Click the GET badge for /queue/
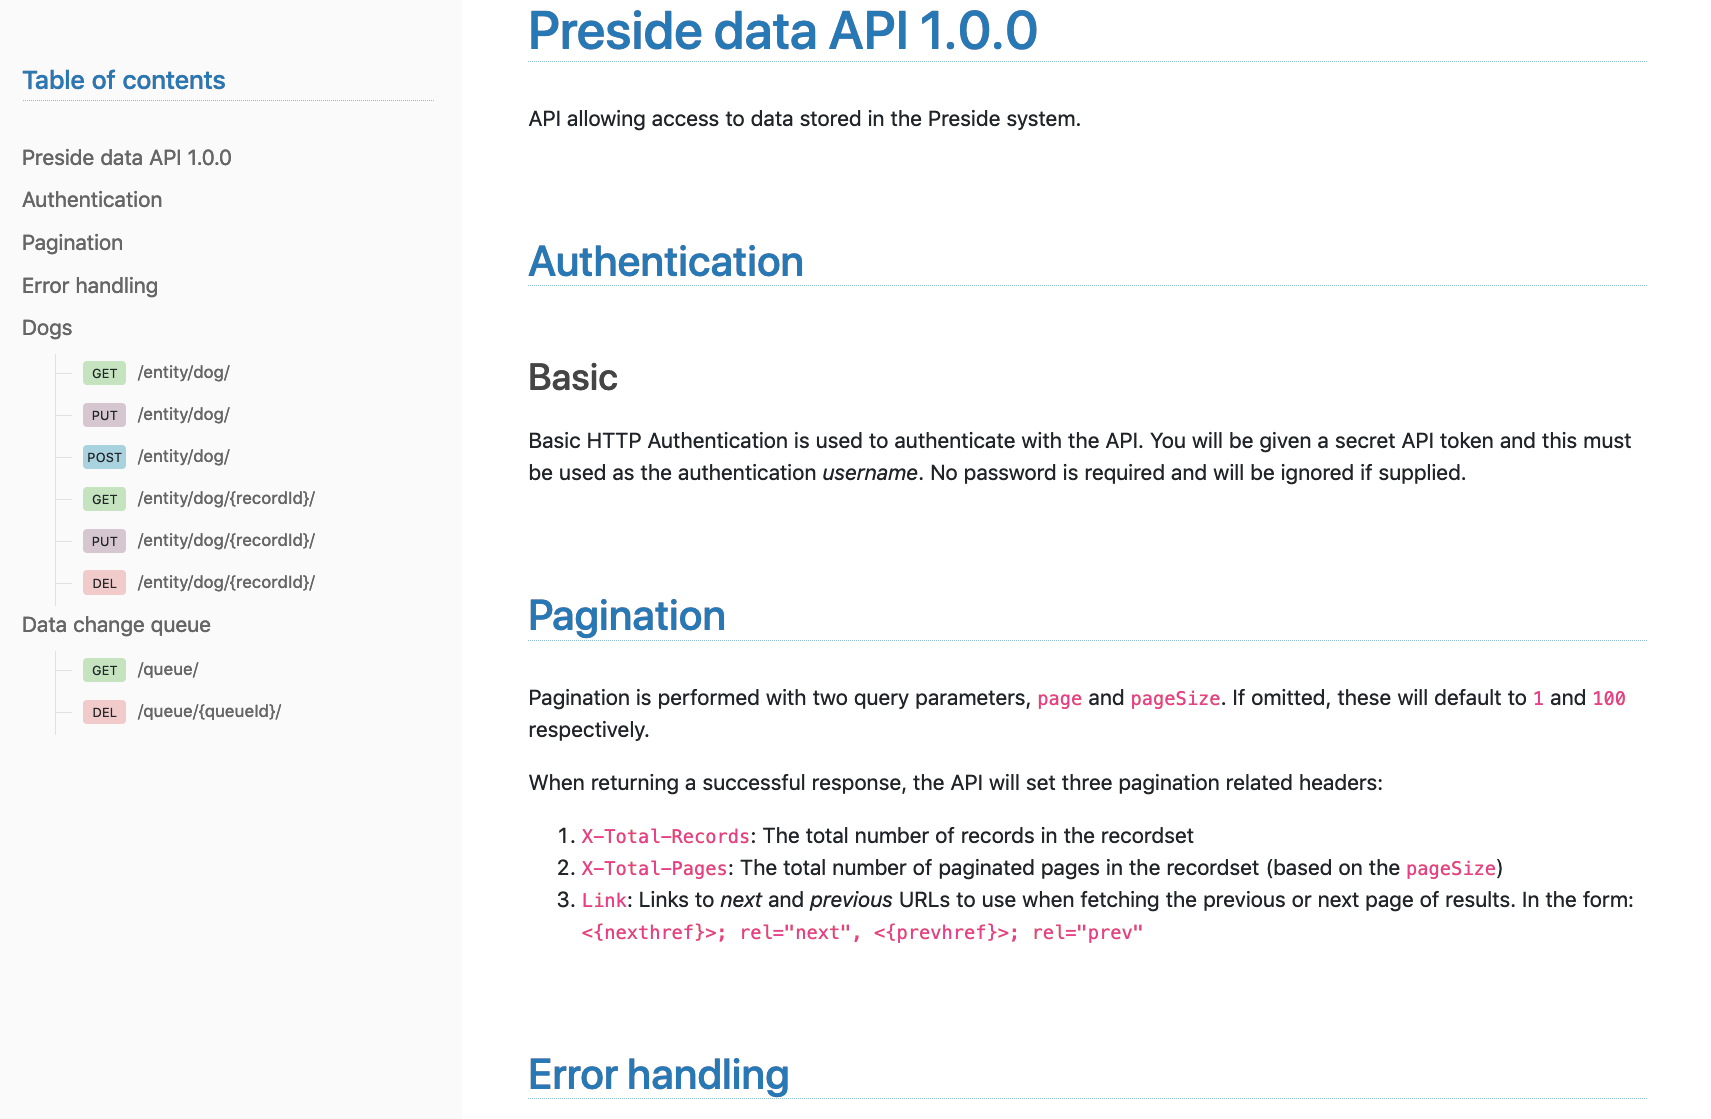Viewport: 1711px width, 1119px height. (104, 670)
